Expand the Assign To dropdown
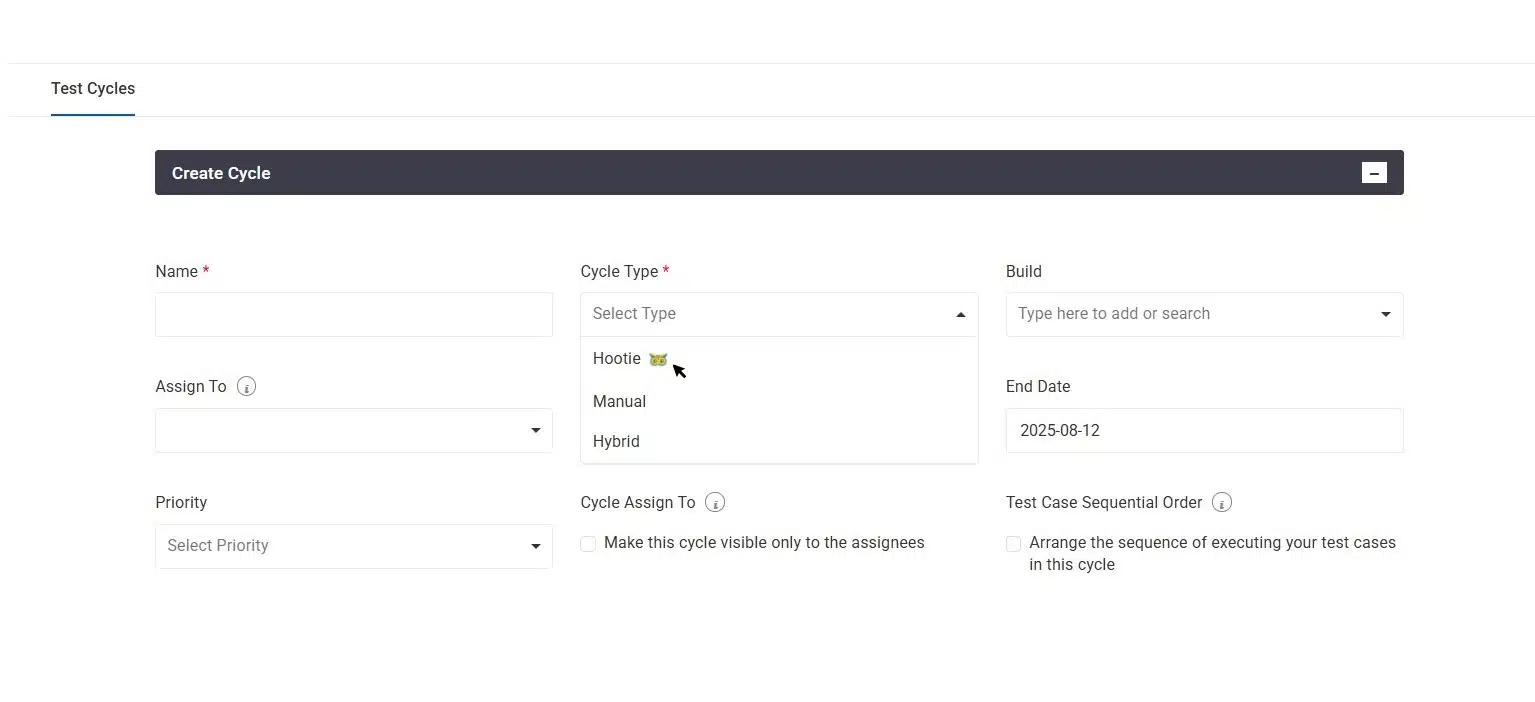This screenshot has height=702, width=1535. tap(535, 431)
